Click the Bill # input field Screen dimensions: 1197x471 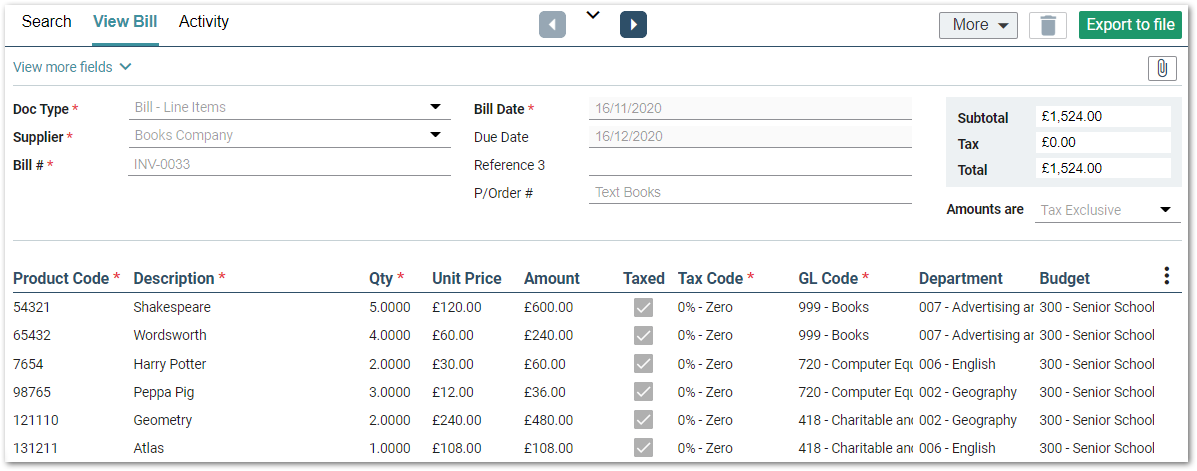[289, 164]
